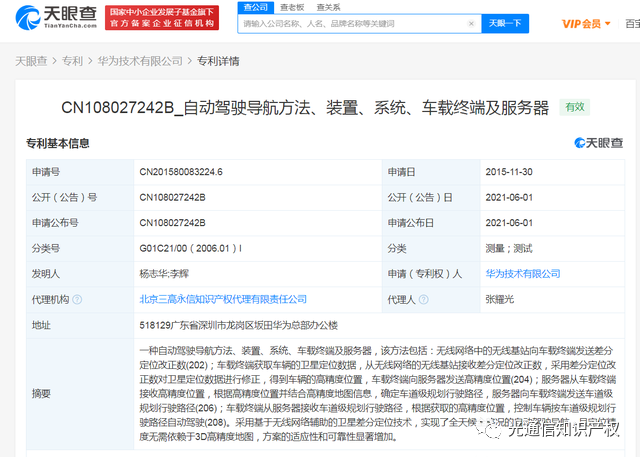Click the 专利详情 breadcrumb text
This screenshot has height=457, width=640.
point(218,61)
